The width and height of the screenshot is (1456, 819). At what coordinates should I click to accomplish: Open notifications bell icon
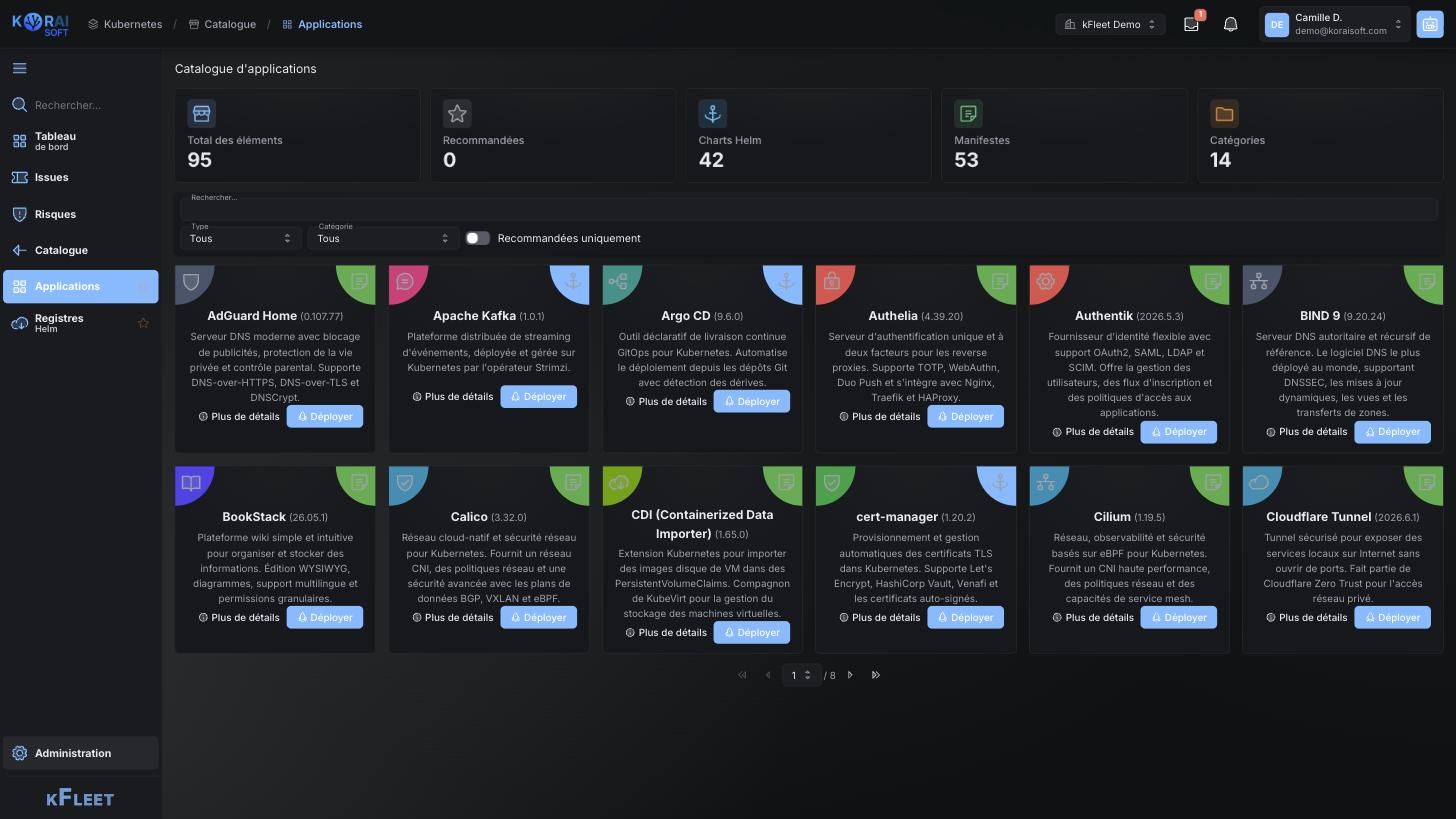[1231, 24]
